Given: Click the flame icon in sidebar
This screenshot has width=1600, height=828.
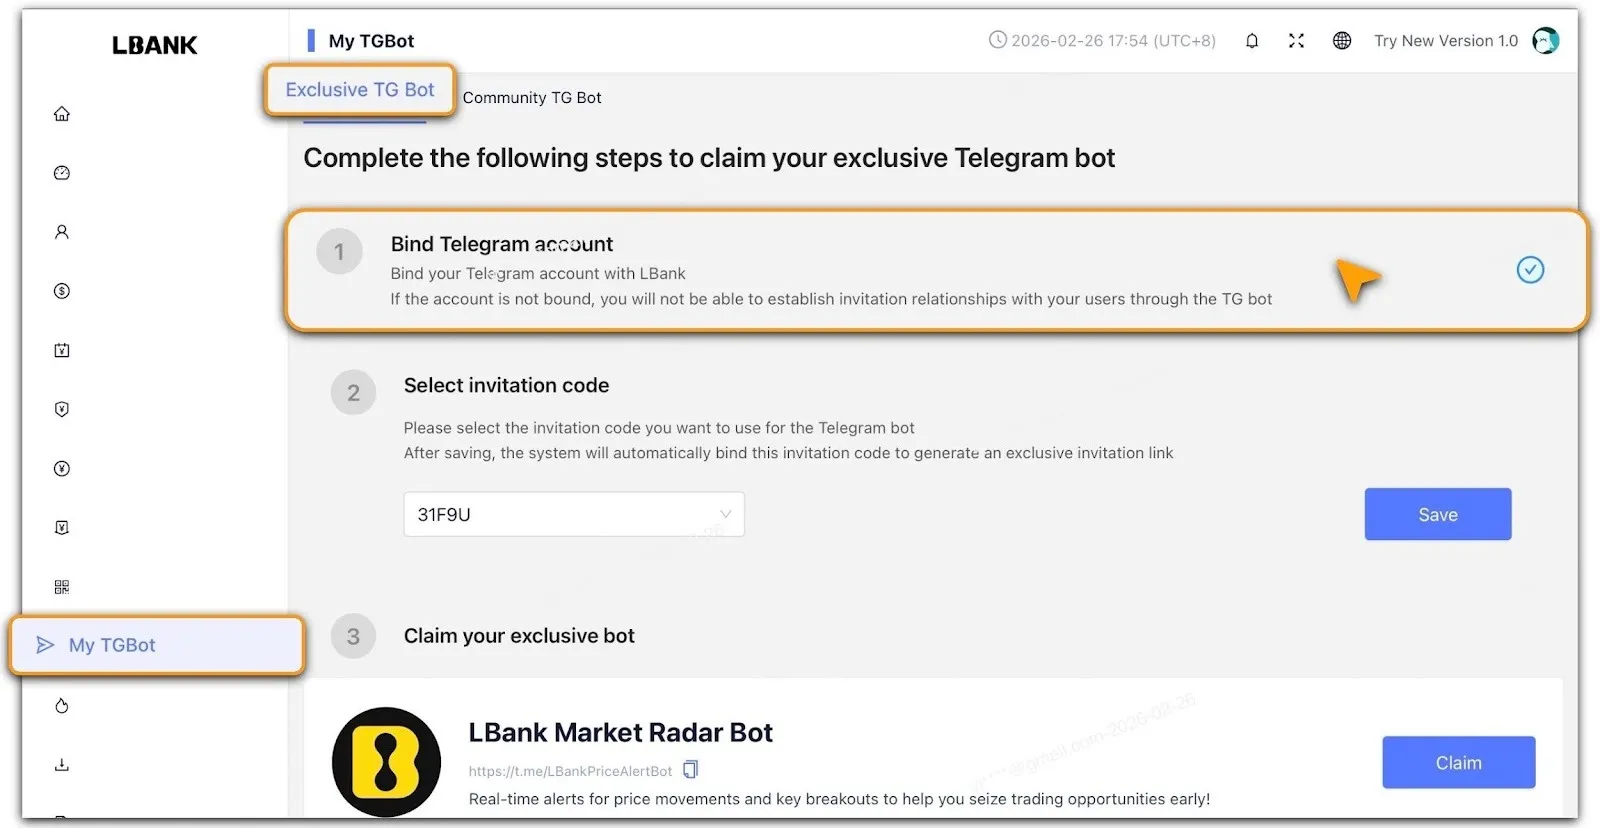Looking at the screenshot, I should 62,706.
